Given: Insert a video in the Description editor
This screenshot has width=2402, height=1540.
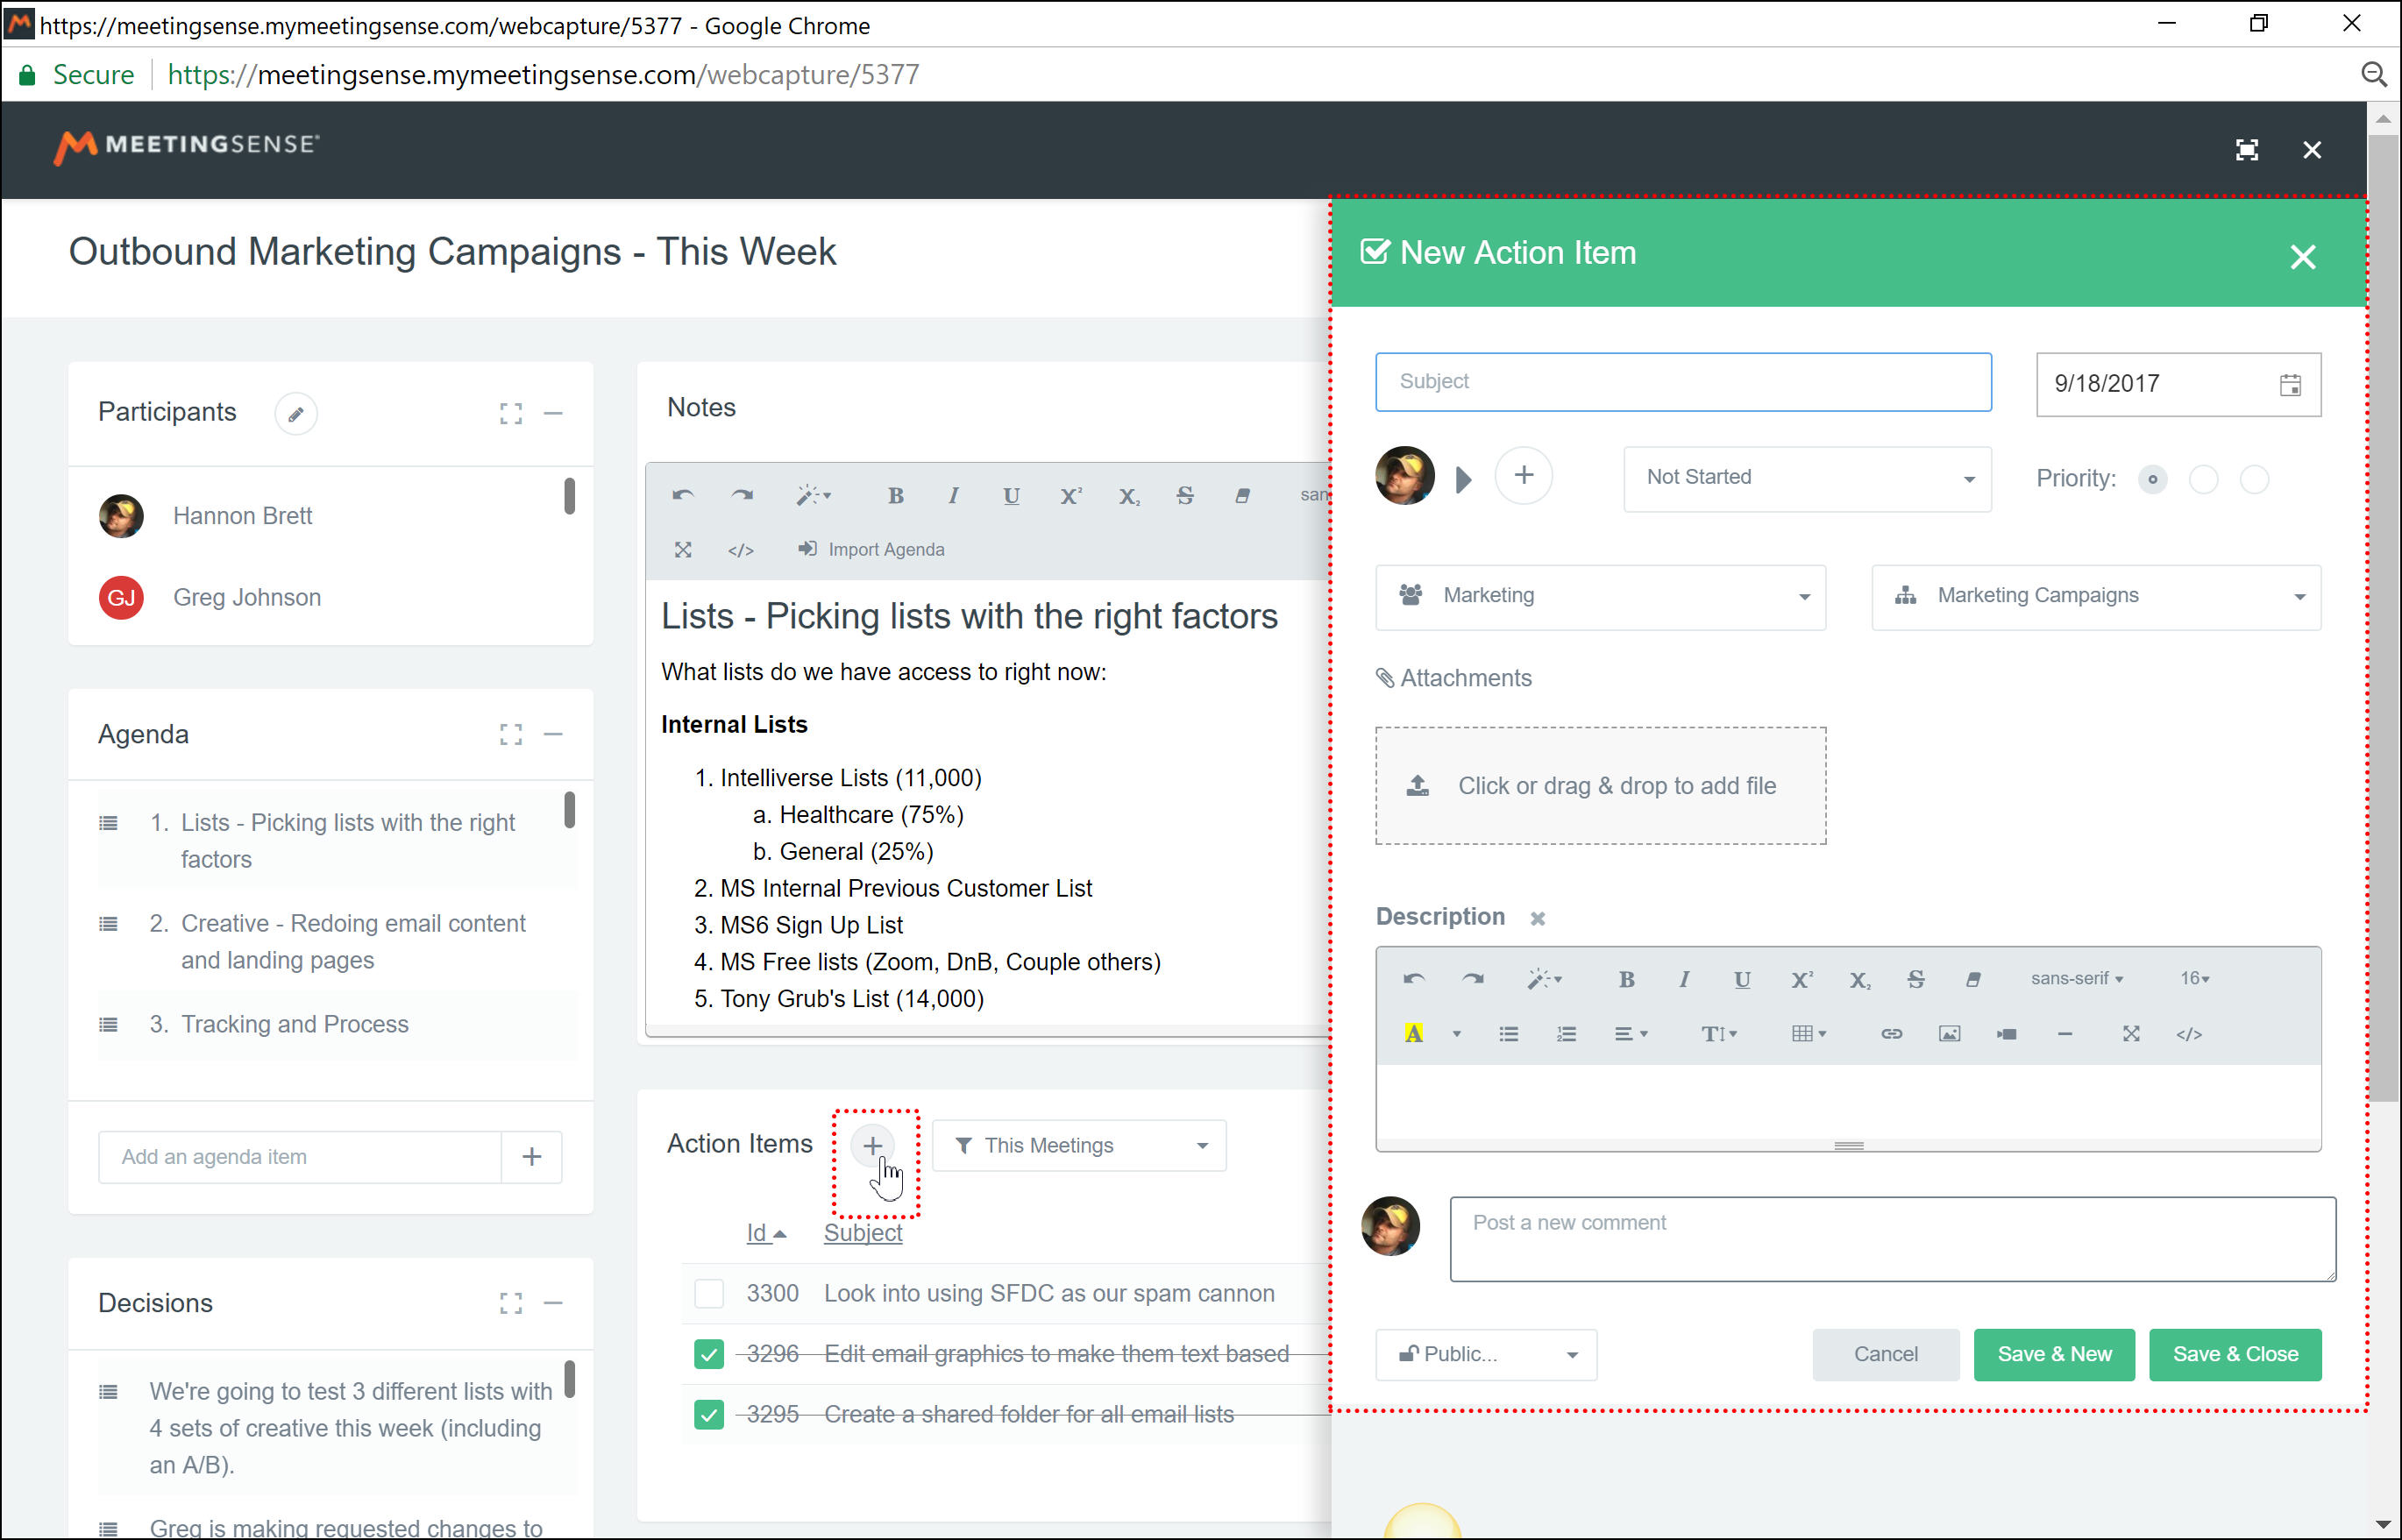Looking at the screenshot, I should [x=2007, y=1033].
